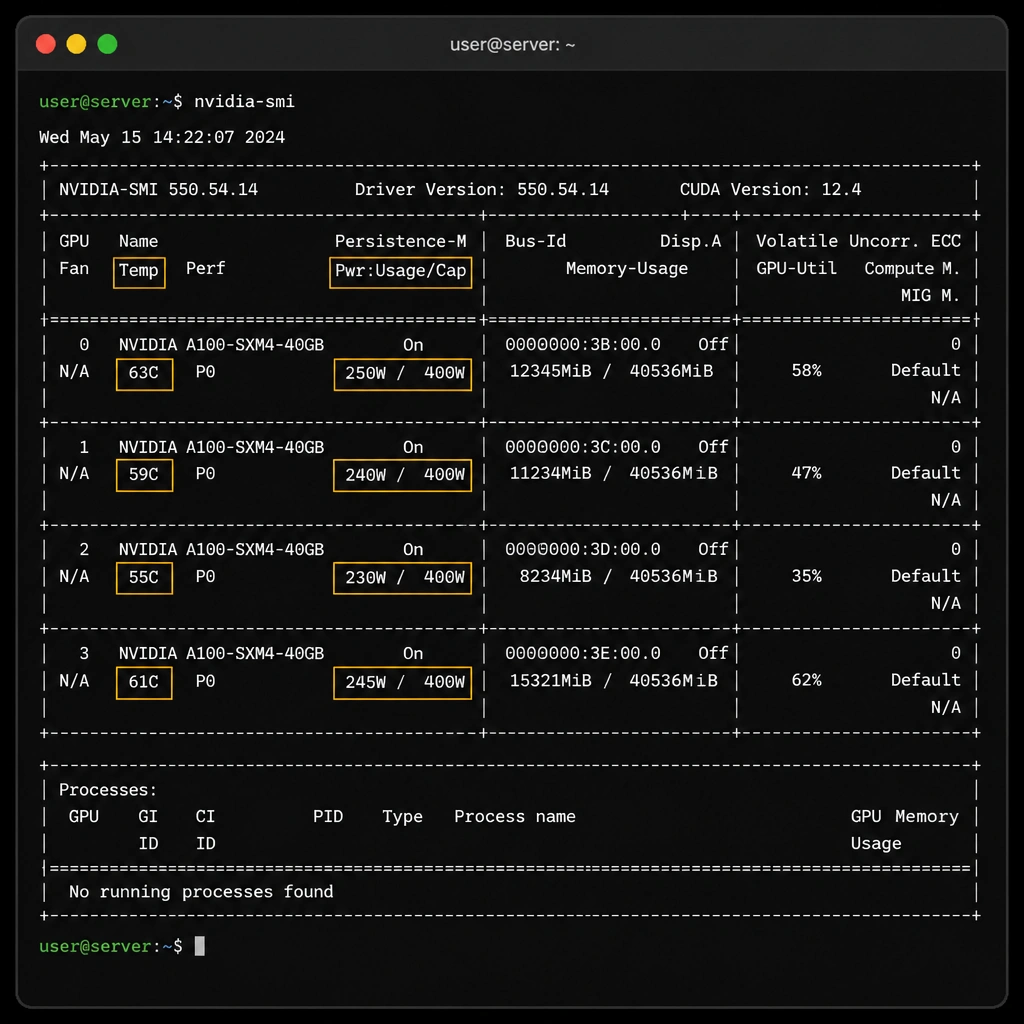This screenshot has height=1024, width=1024.
Task: Click the red close window button
Action: pyautogui.click(x=46, y=44)
